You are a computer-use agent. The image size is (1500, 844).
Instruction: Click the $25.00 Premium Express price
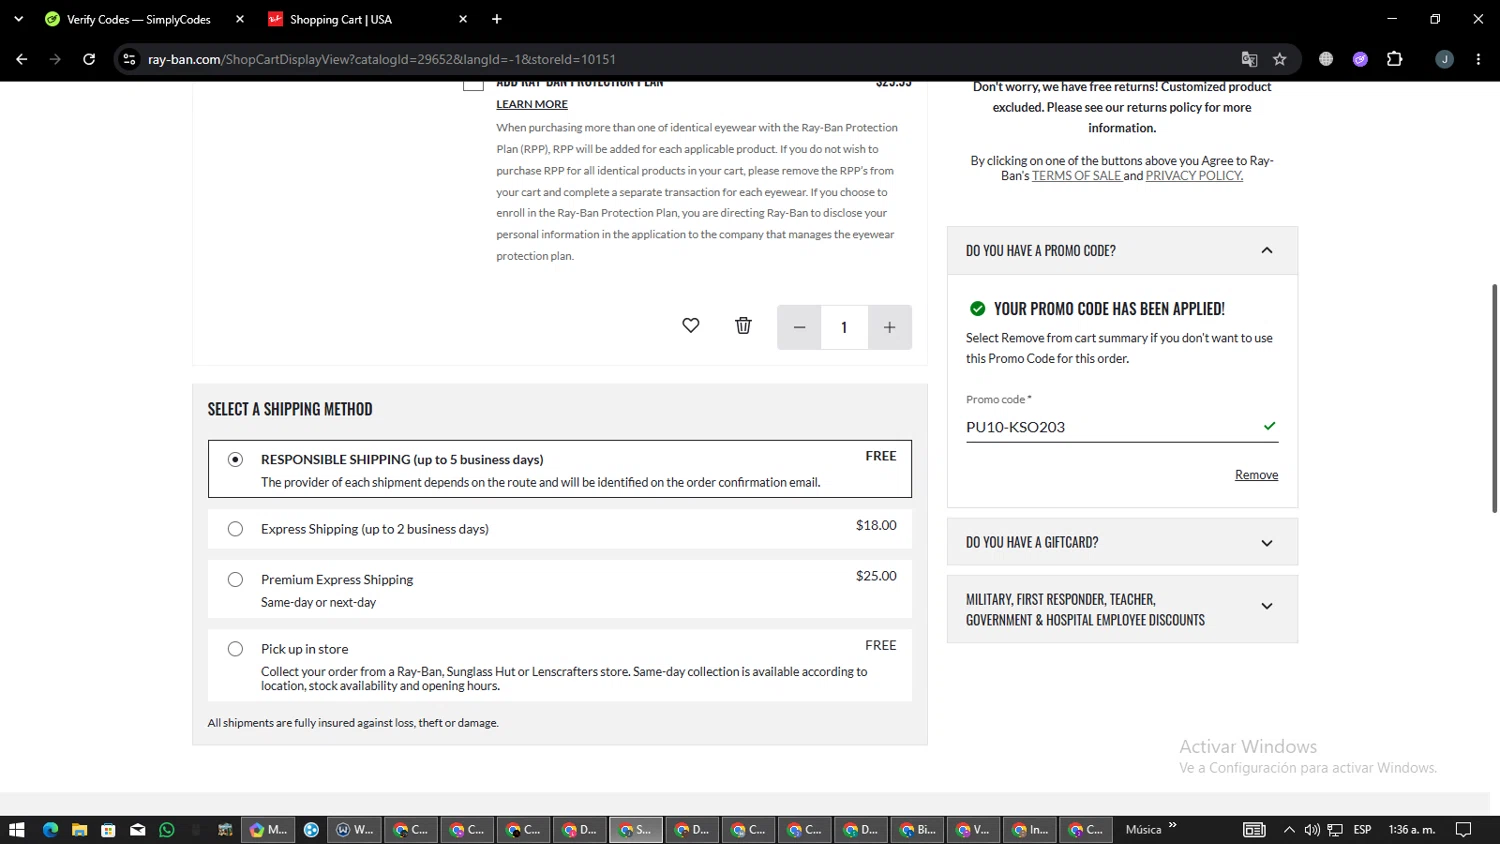tap(876, 576)
